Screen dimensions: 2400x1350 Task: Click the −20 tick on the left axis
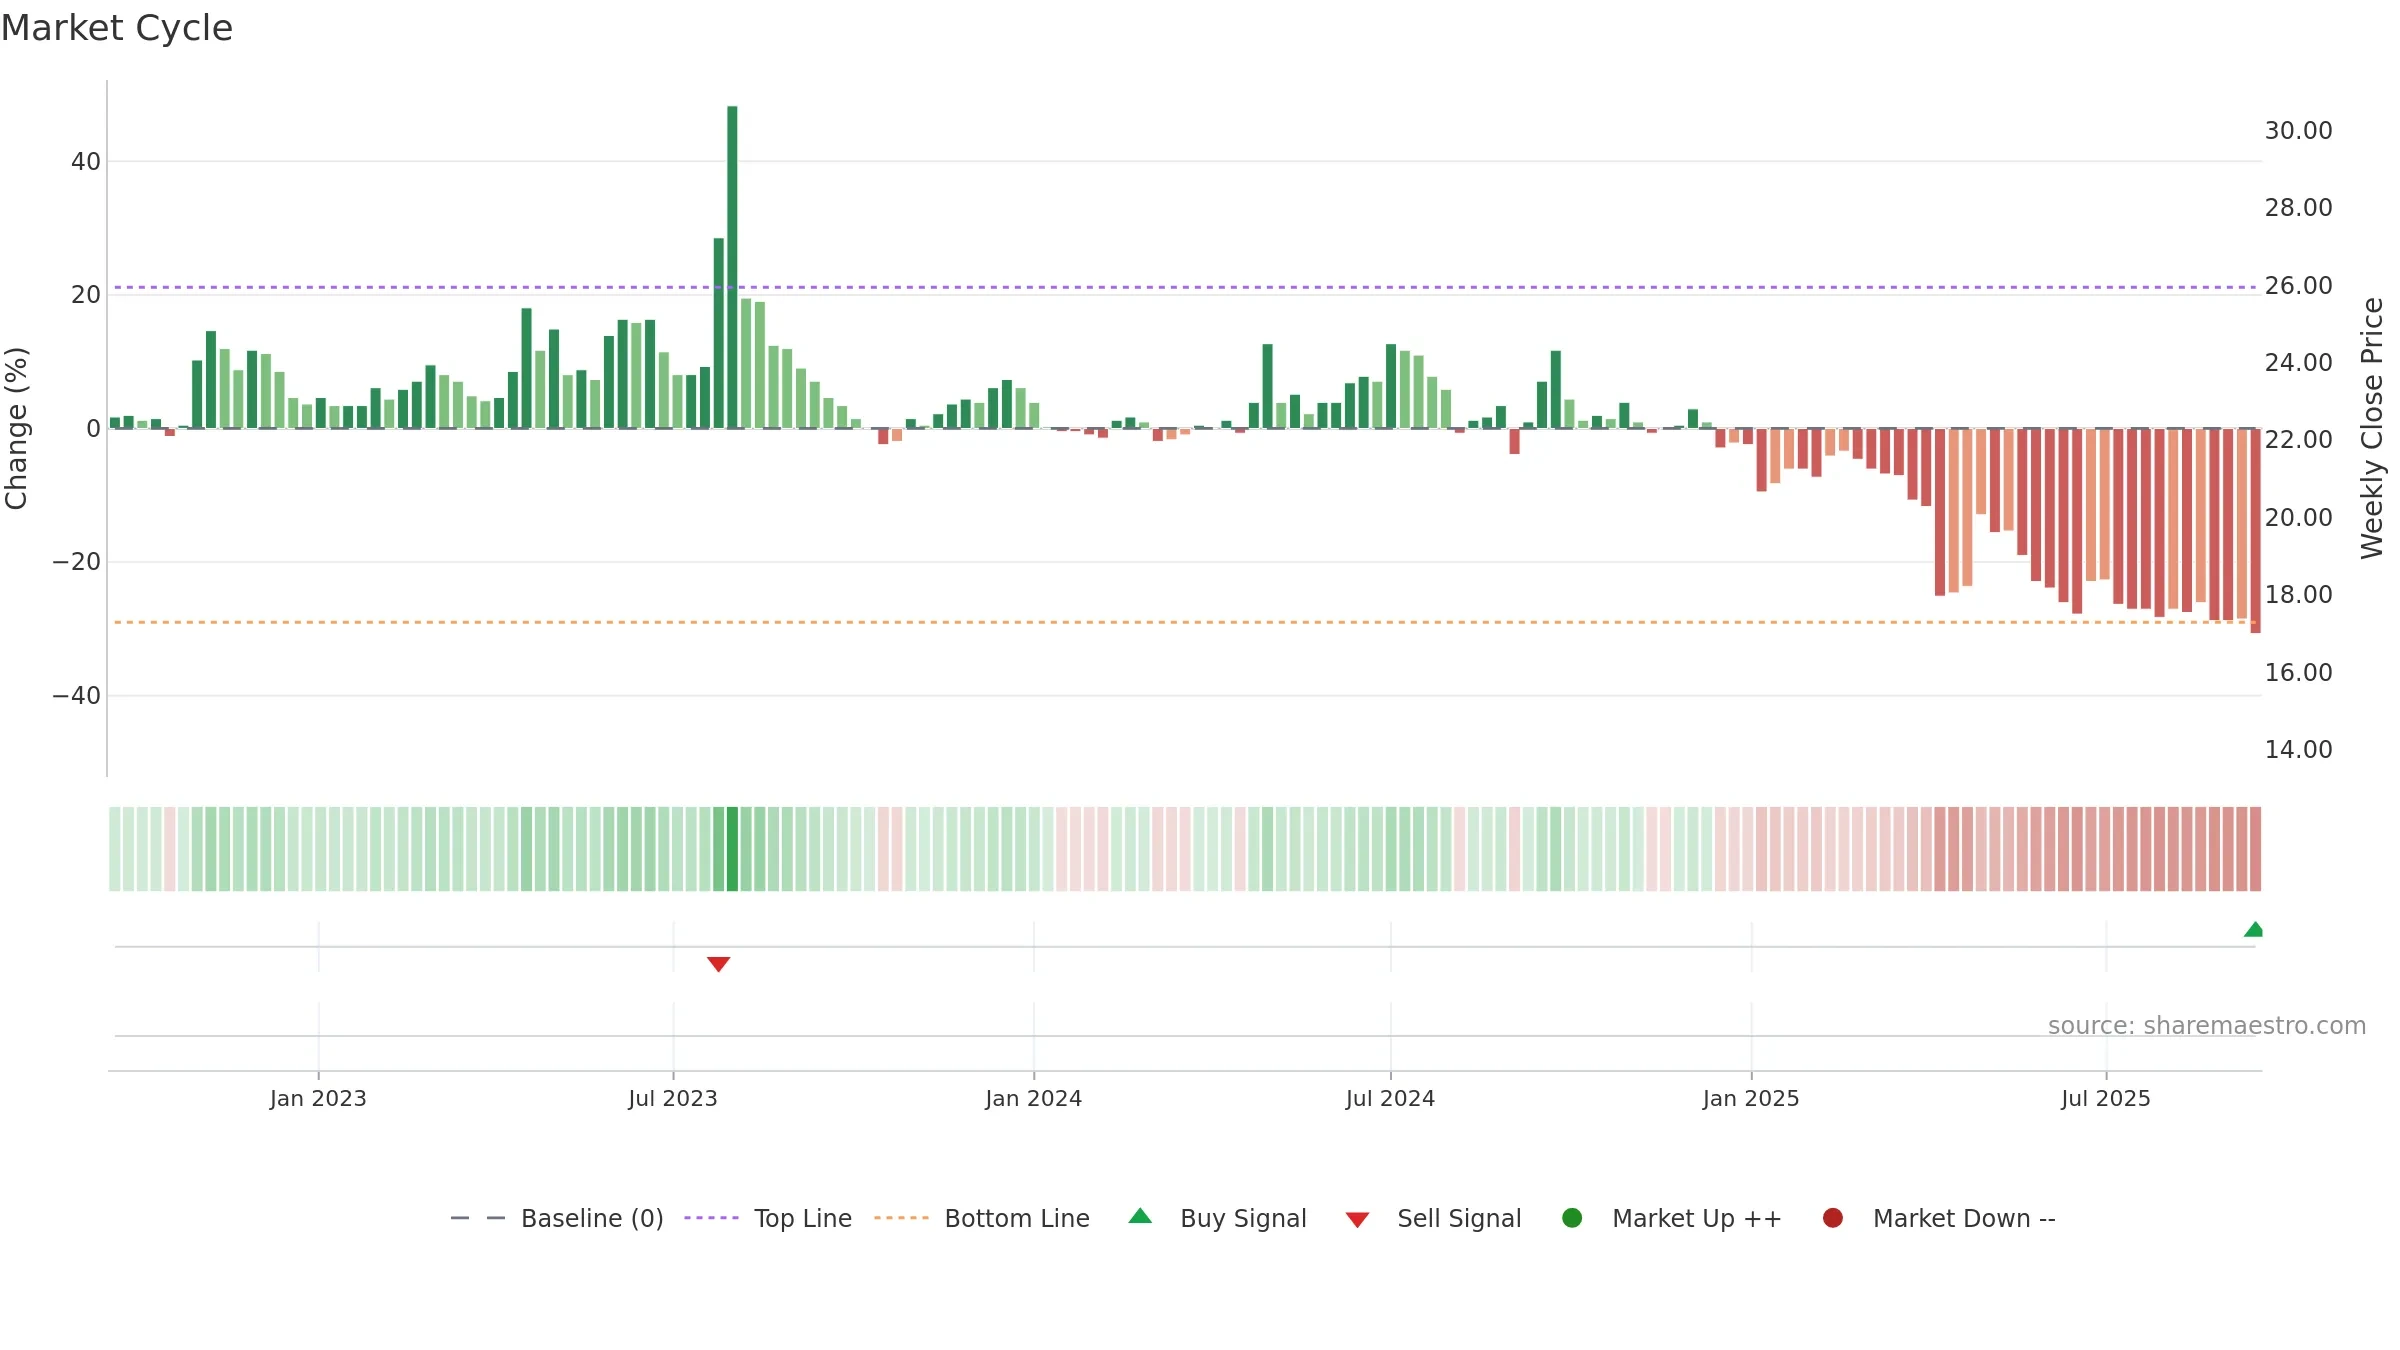77,562
